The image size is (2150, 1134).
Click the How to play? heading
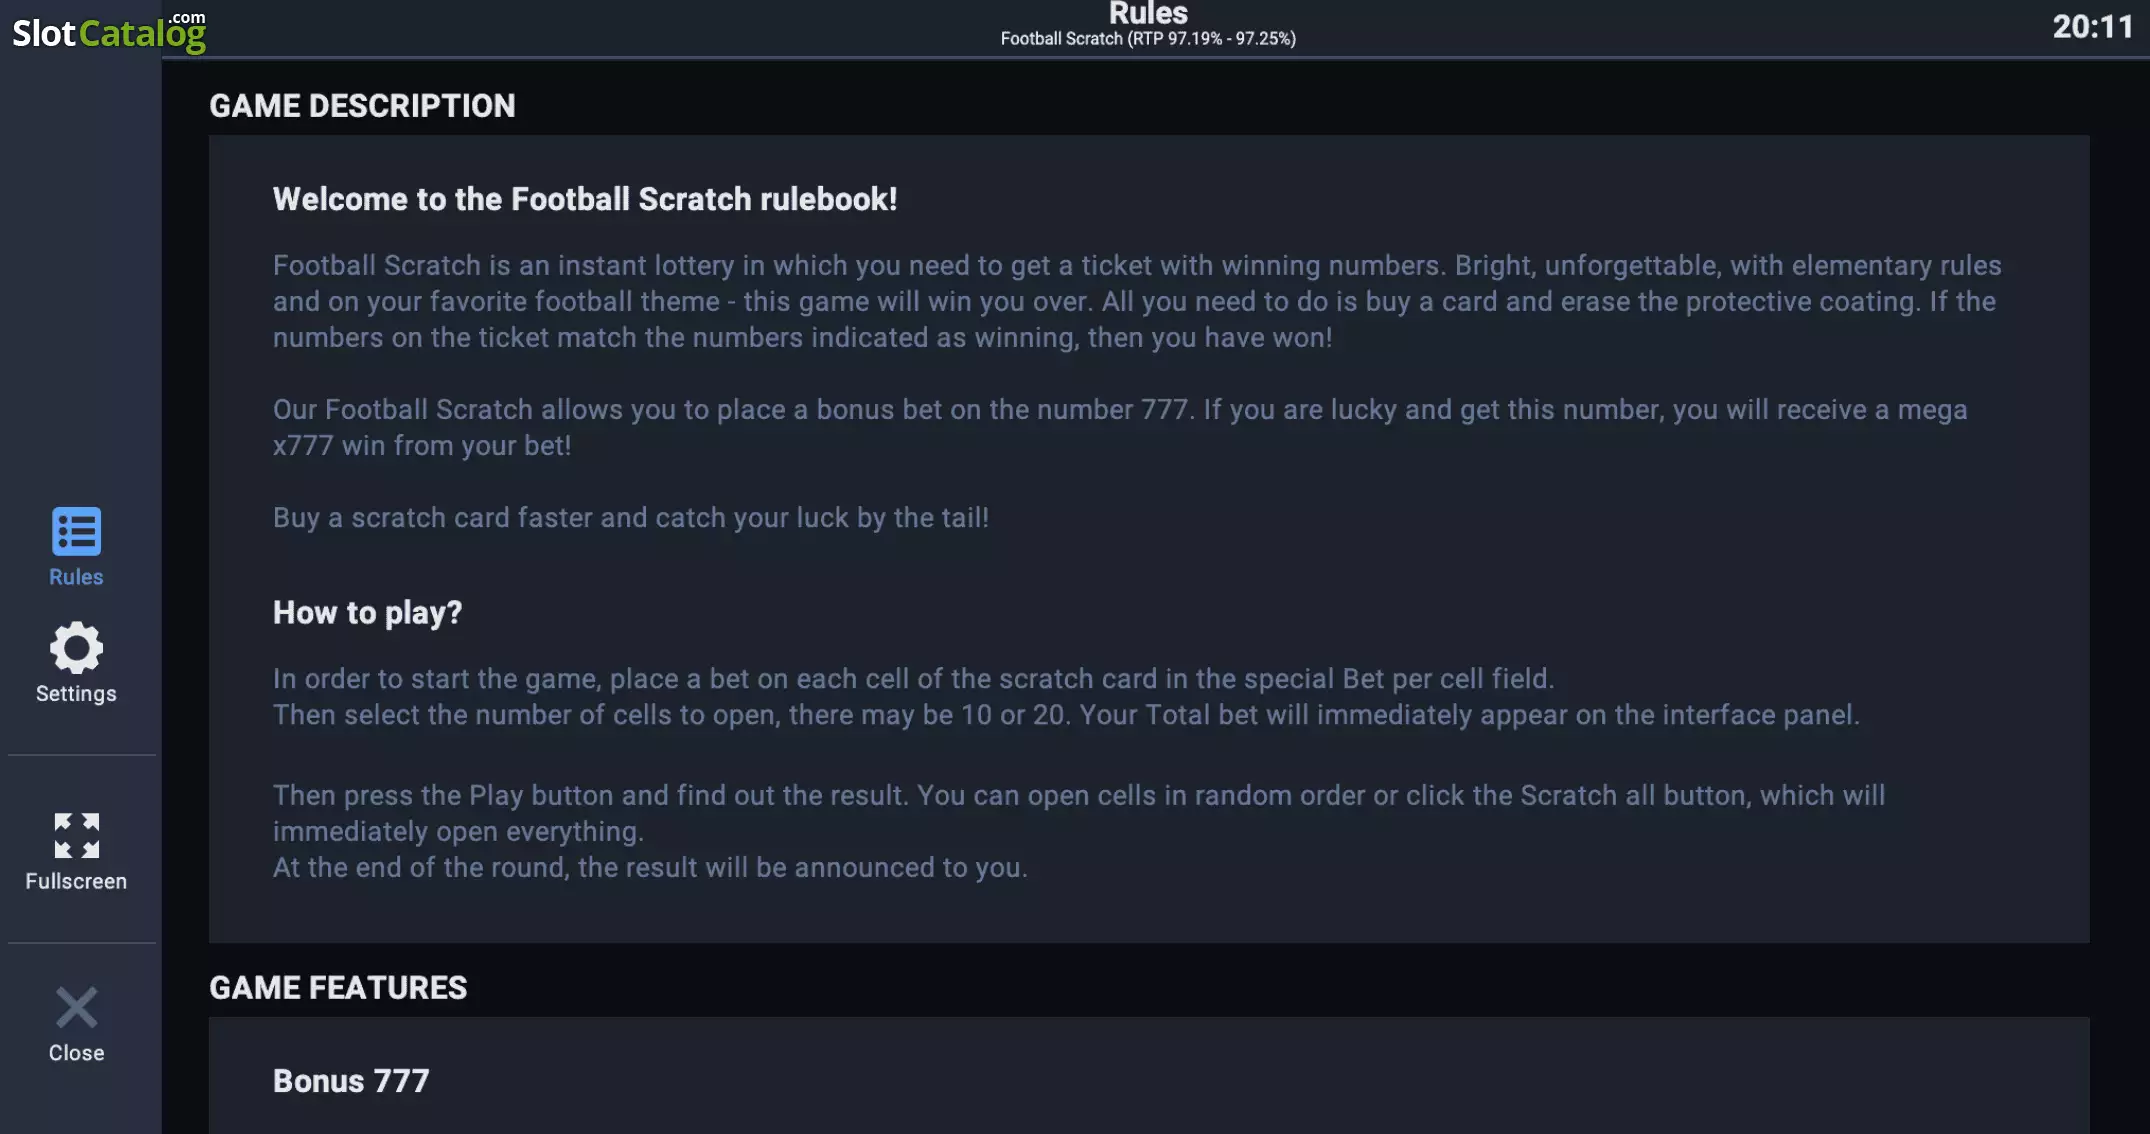tap(367, 612)
